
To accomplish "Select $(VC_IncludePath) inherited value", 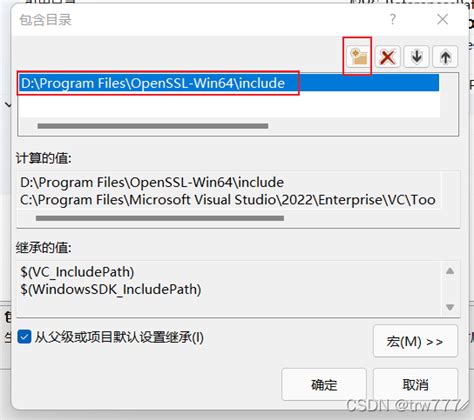I will (x=77, y=272).
